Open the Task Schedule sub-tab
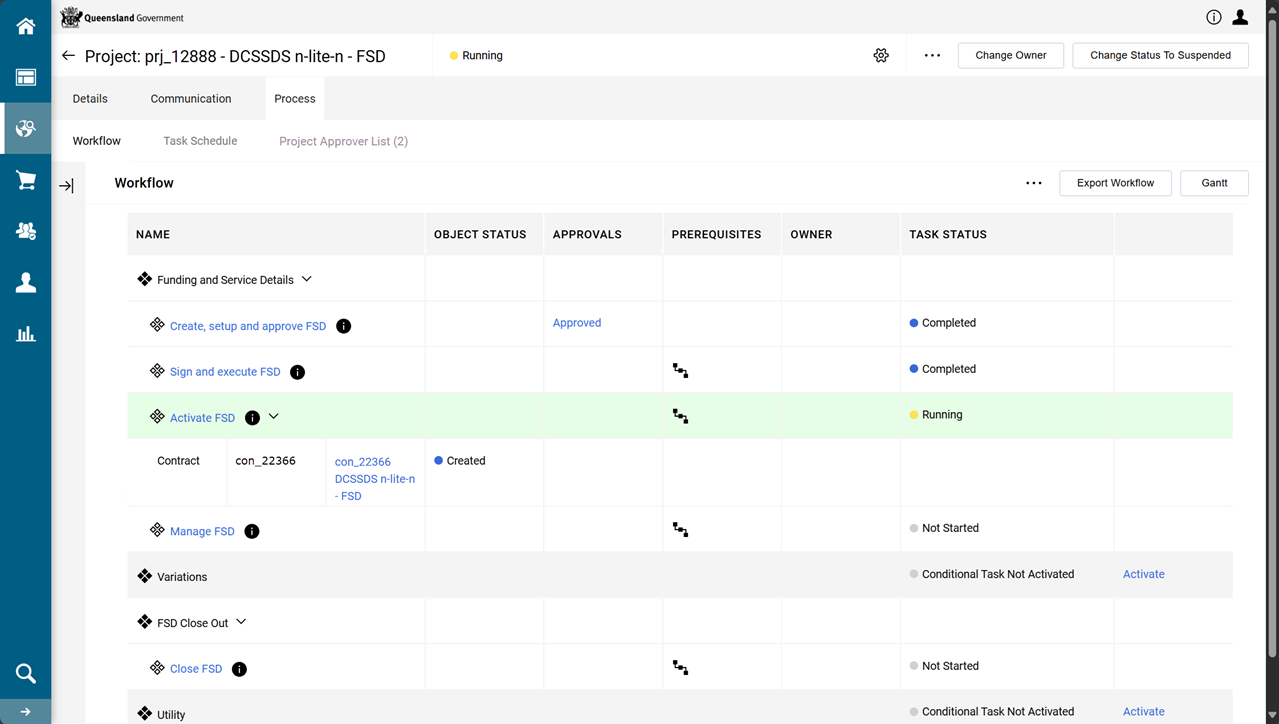 tap(200, 141)
